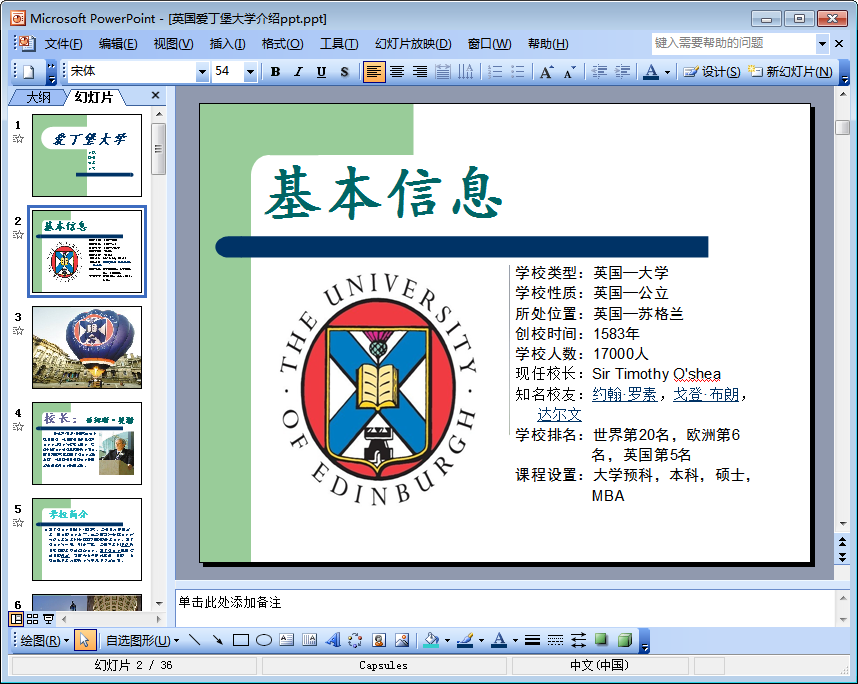Insert WordArt
Image resolution: width=858 pixels, height=684 pixels.
[x=333, y=640]
